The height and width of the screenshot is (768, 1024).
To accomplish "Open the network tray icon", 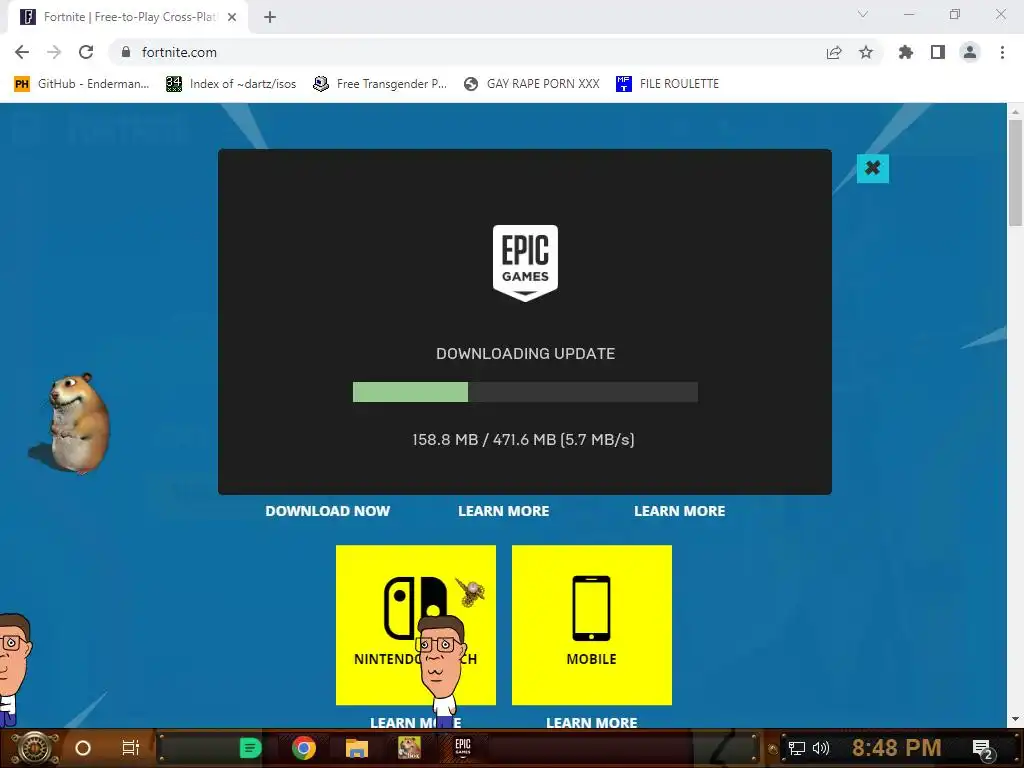I will [797, 748].
